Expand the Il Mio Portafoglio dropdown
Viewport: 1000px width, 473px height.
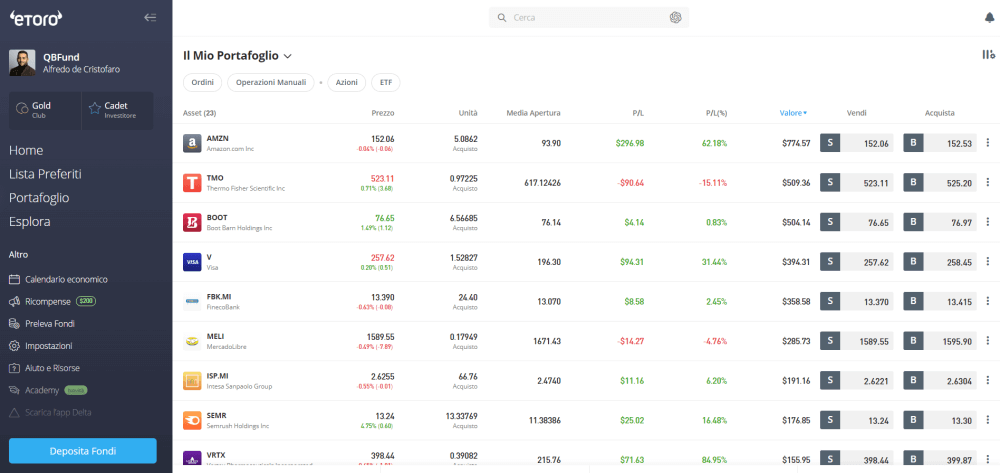(x=288, y=56)
